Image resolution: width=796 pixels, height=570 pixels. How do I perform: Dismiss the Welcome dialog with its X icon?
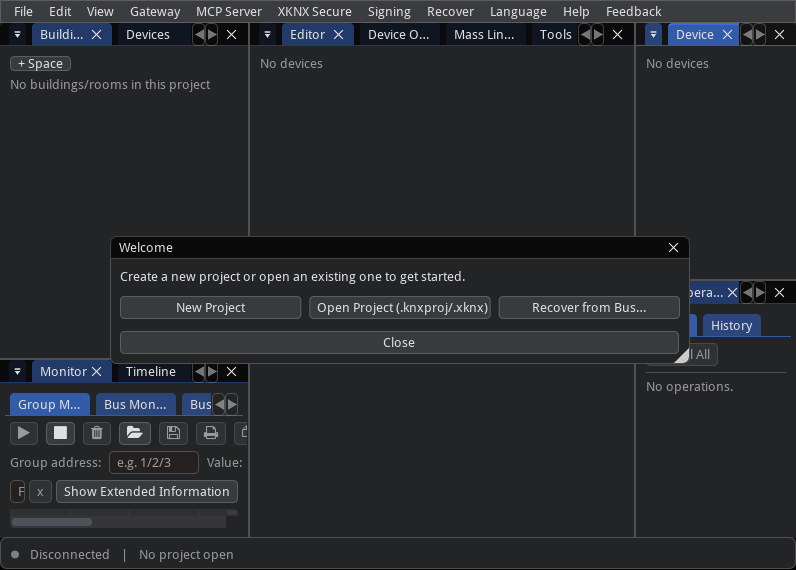pos(673,247)
